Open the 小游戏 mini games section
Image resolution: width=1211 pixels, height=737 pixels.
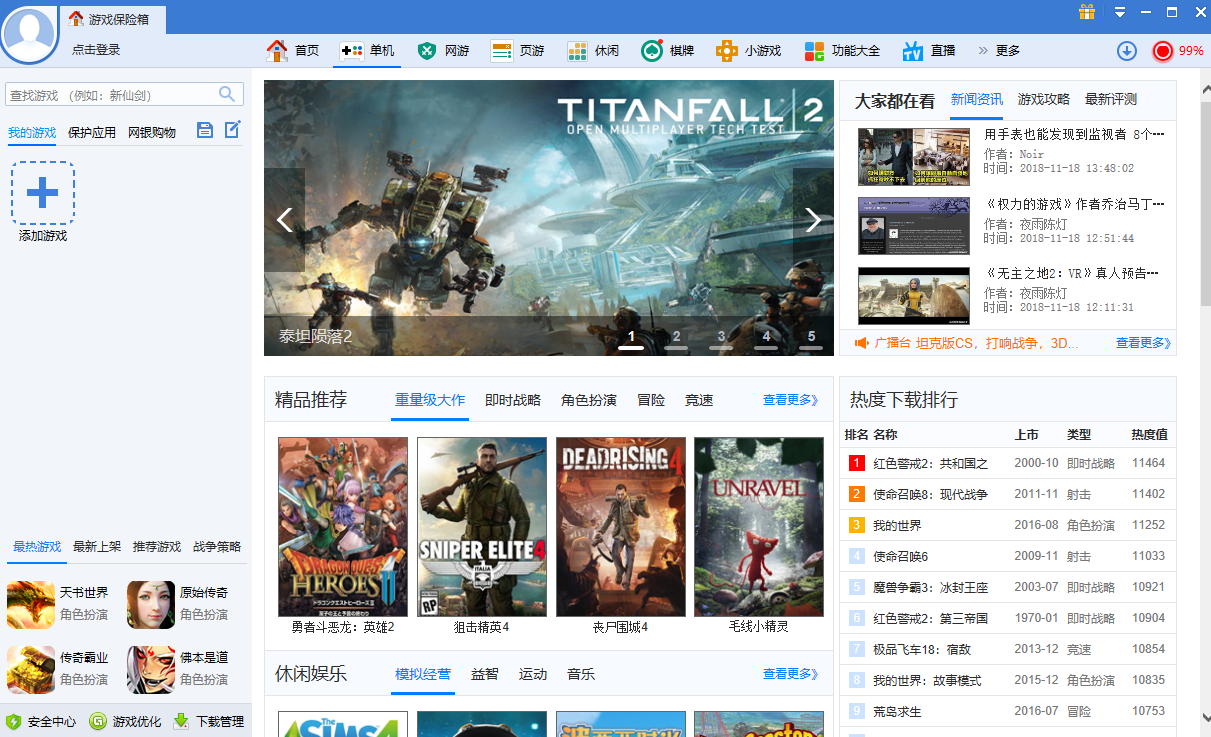[x=748, y=51]
